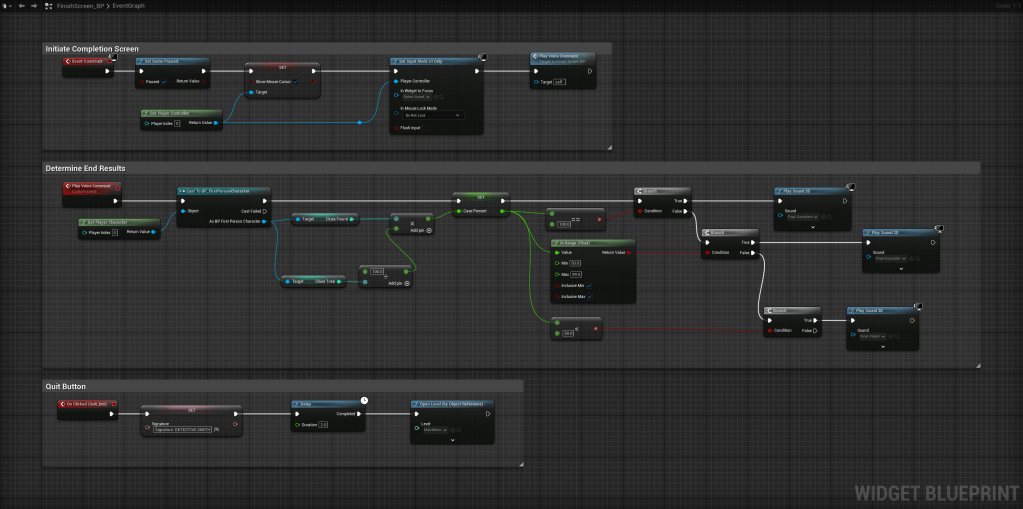Select FinishScreen_BP in the breadcrumb

pyautogui.click(x=80, y=5)
